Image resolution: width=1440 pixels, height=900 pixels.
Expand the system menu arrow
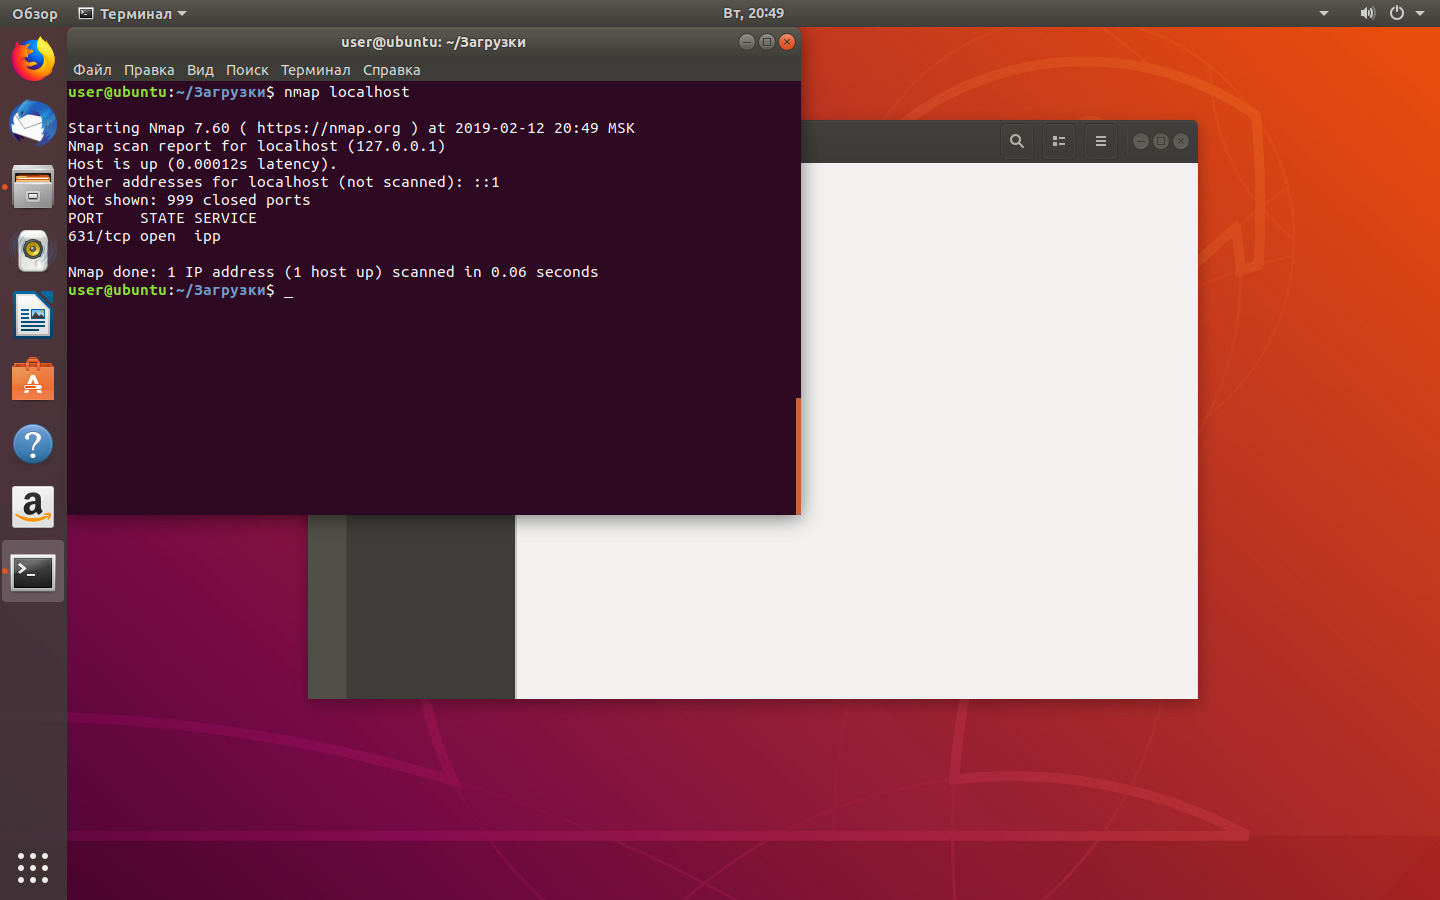click(1420, 14)
